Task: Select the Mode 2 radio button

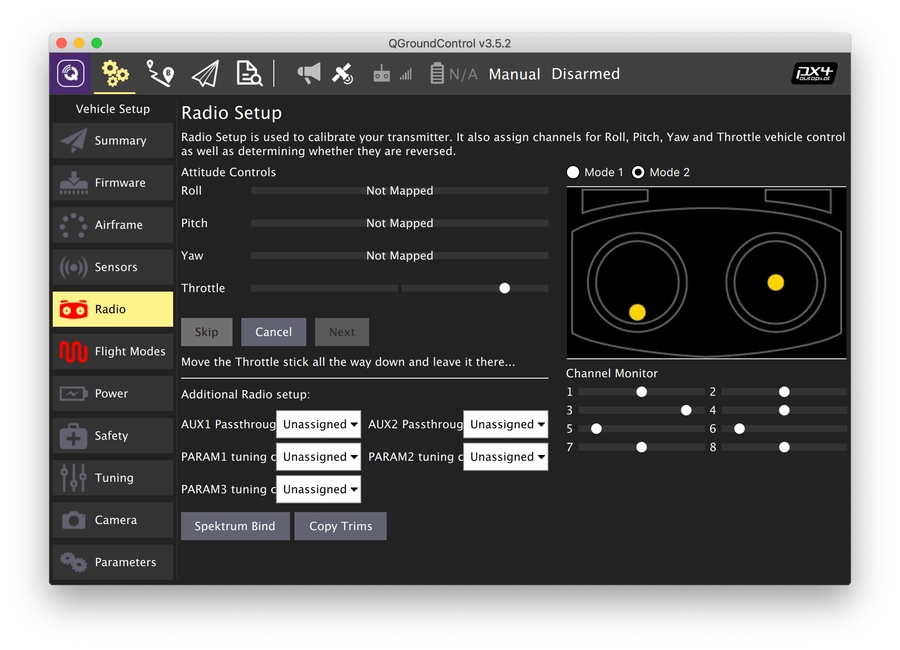Action: (638, 172)
